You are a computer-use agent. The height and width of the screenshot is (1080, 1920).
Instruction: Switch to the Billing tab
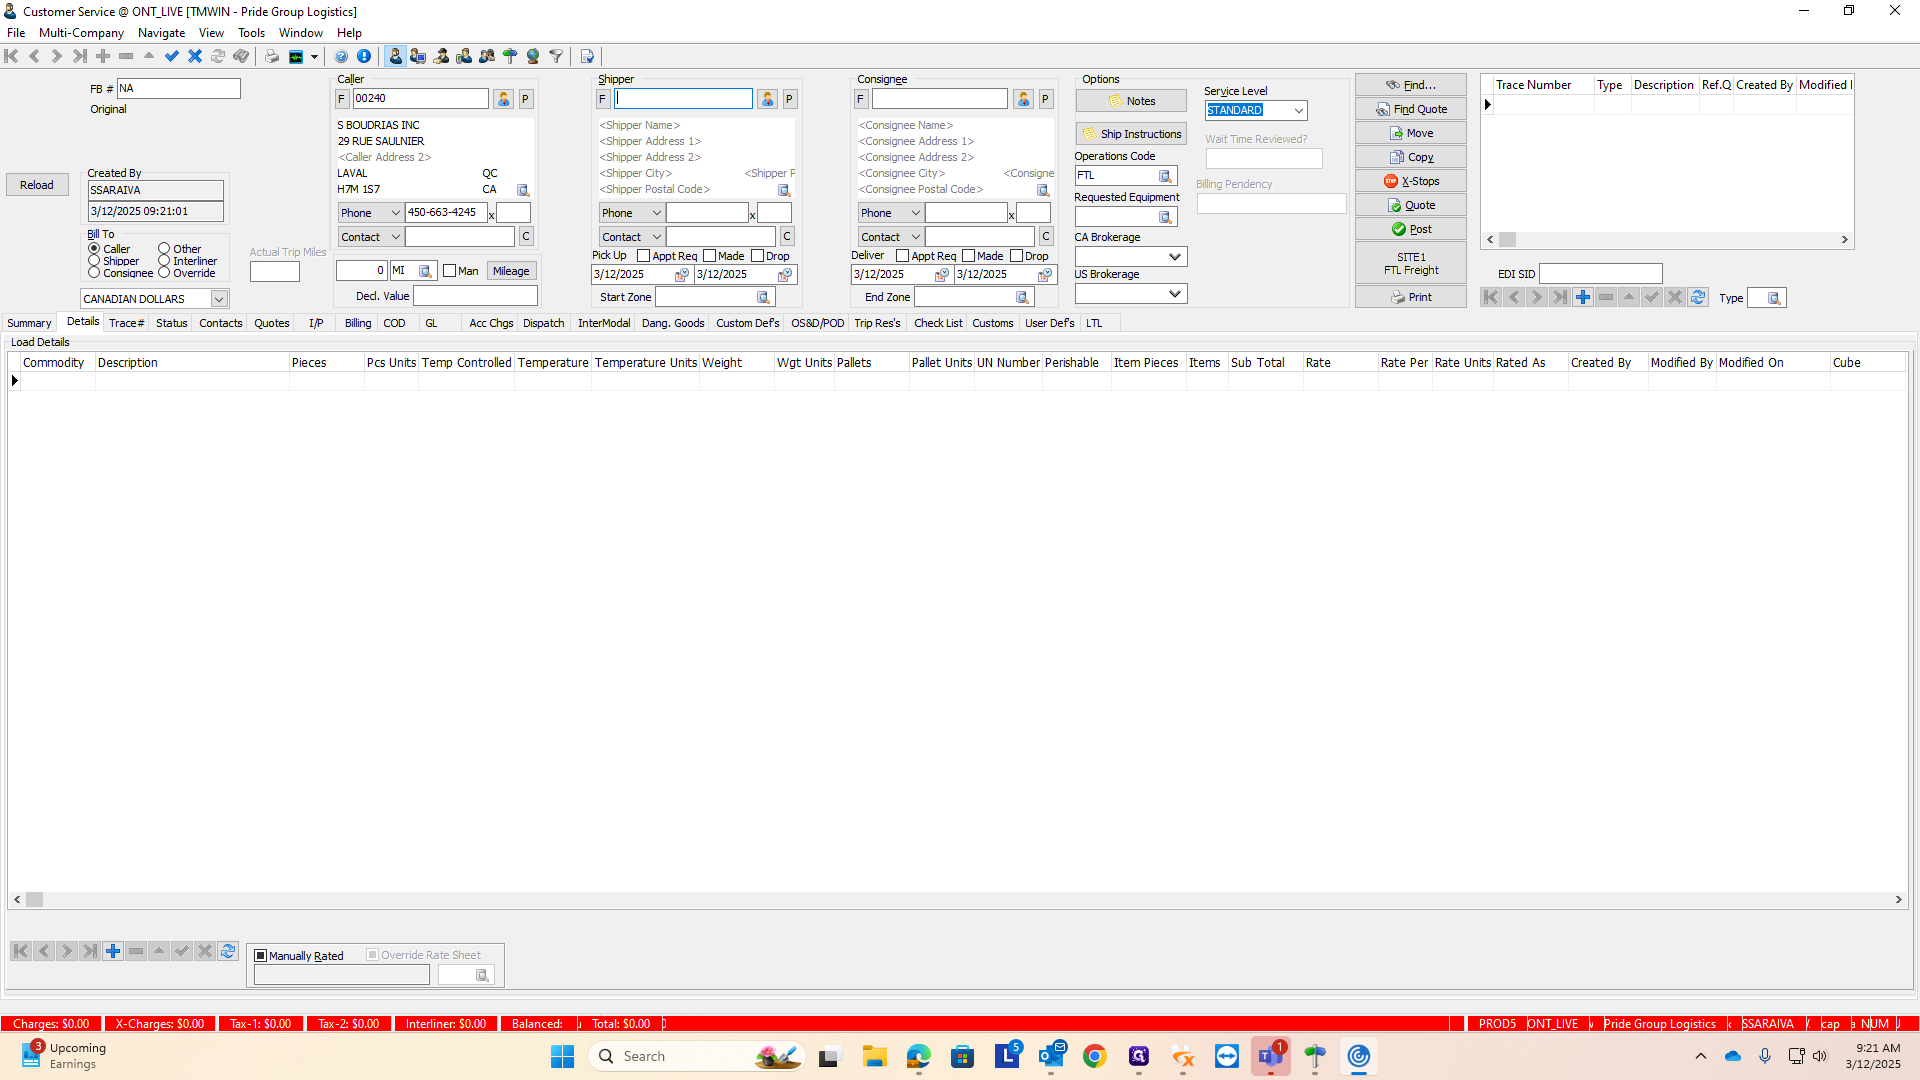[357, 323]
